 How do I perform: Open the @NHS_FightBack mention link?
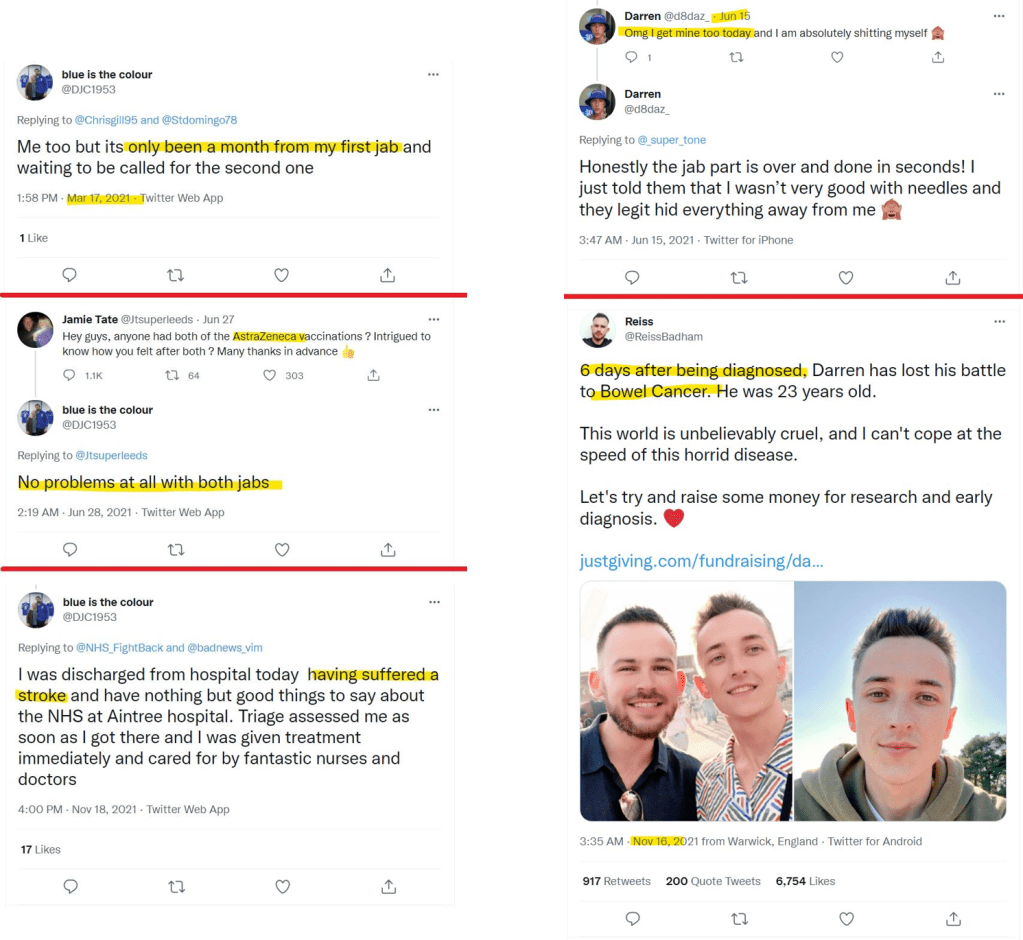tap(120, 648)
